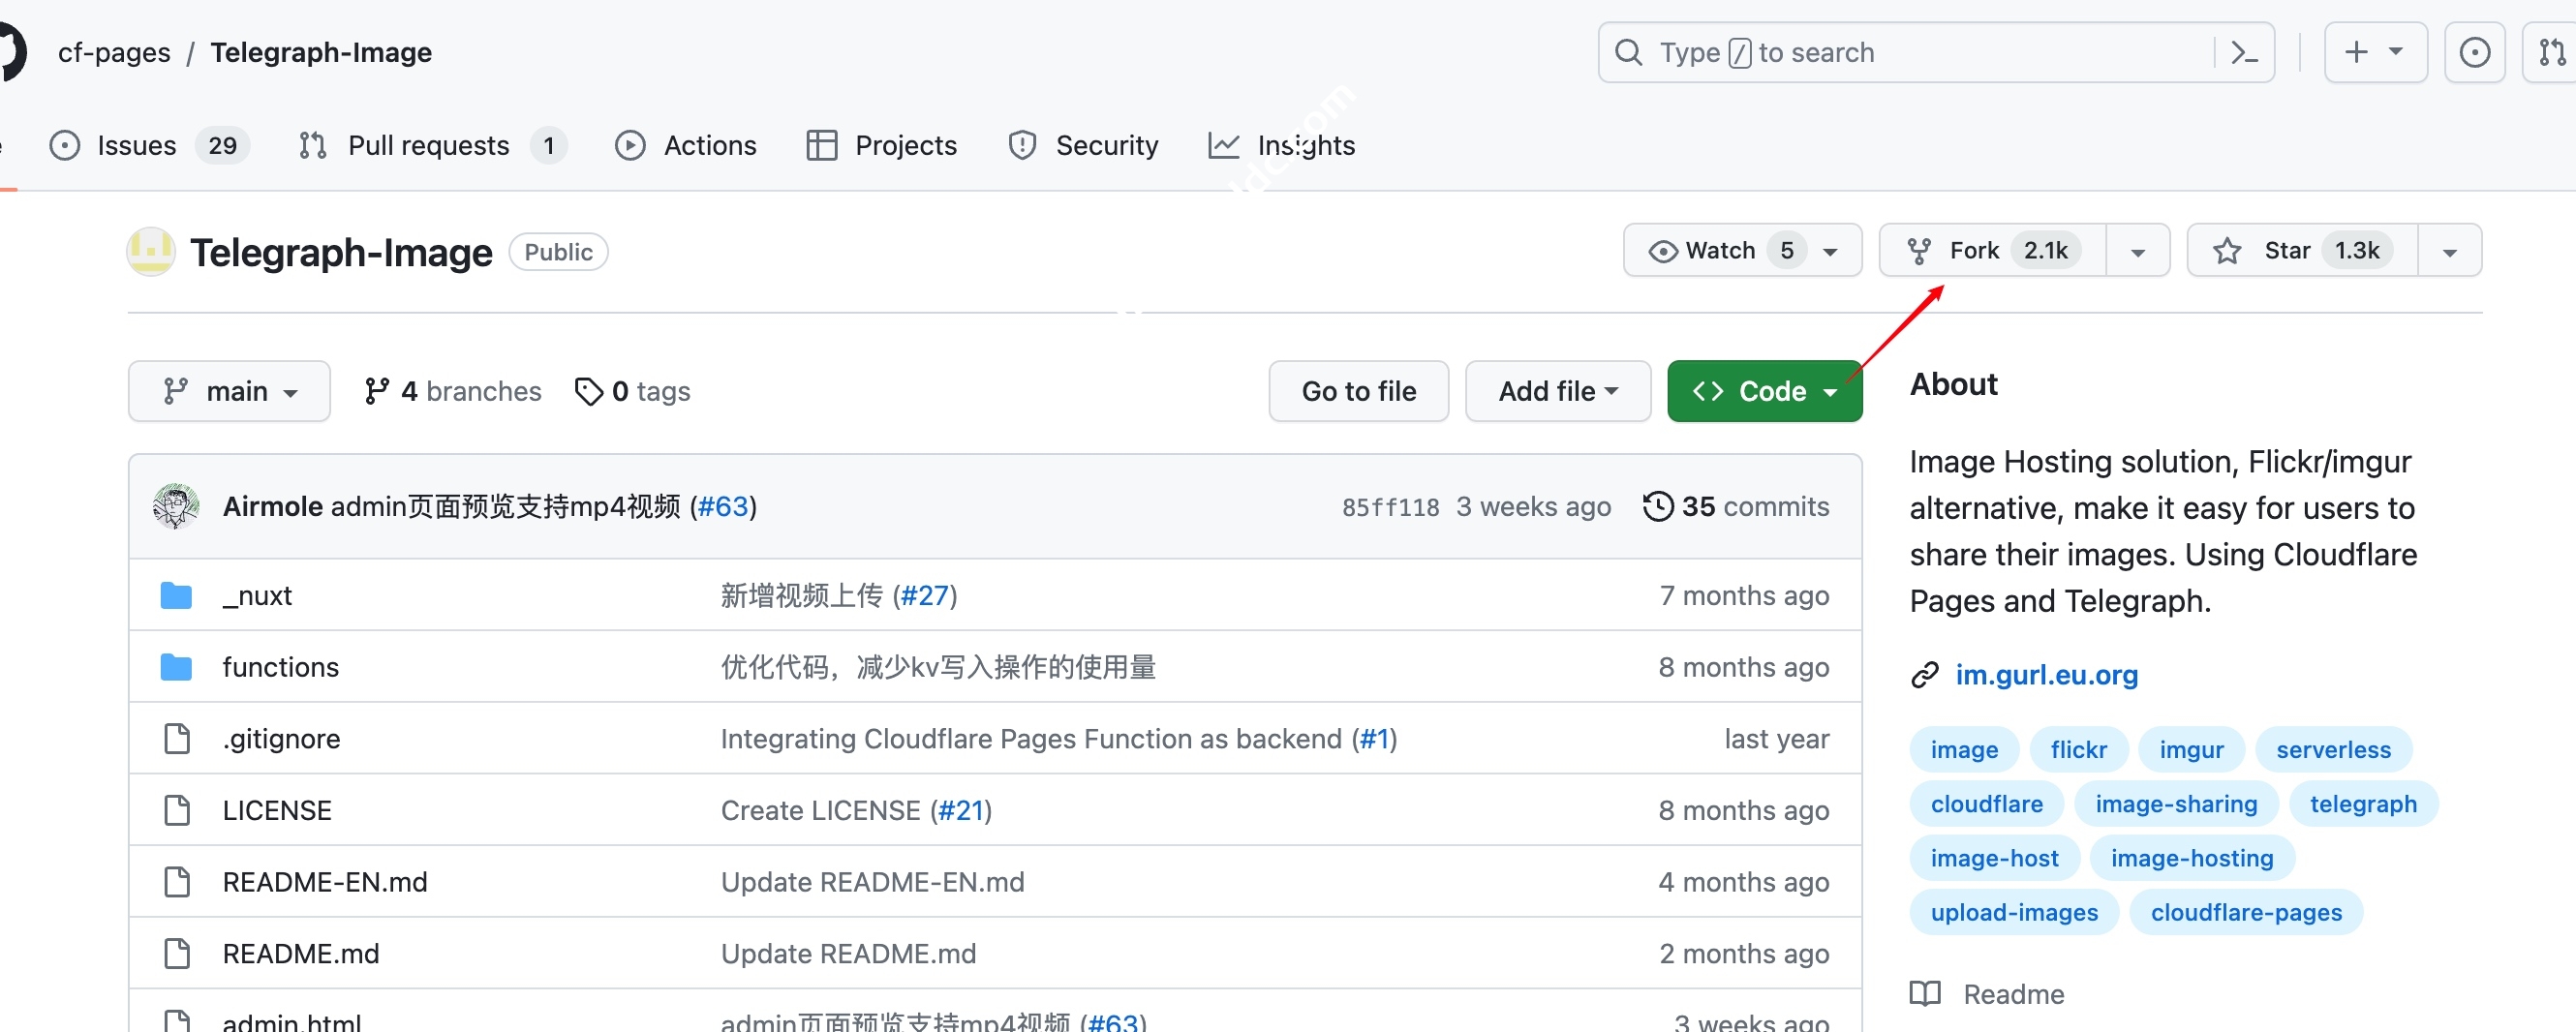Click the Telegraph-Image repository avatar

pyautogui.click(x=151, y=252)
